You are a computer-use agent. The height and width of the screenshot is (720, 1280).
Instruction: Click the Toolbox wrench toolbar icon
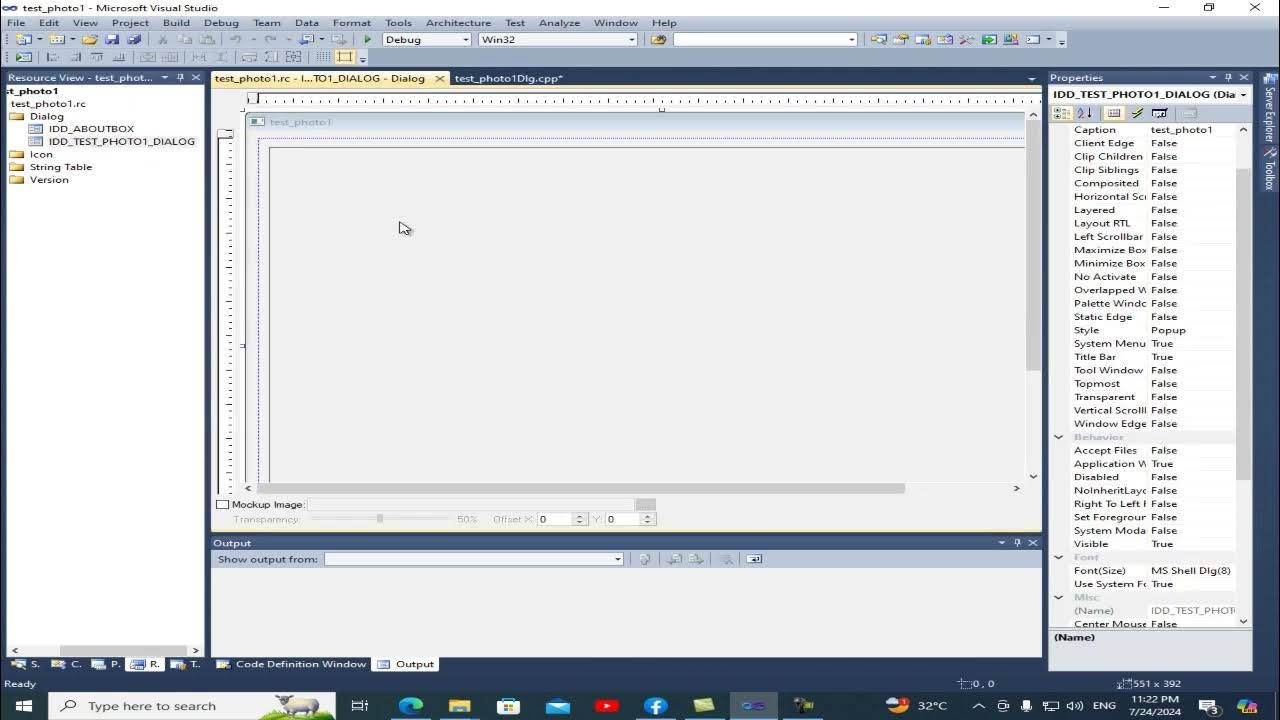pos(967,40)
